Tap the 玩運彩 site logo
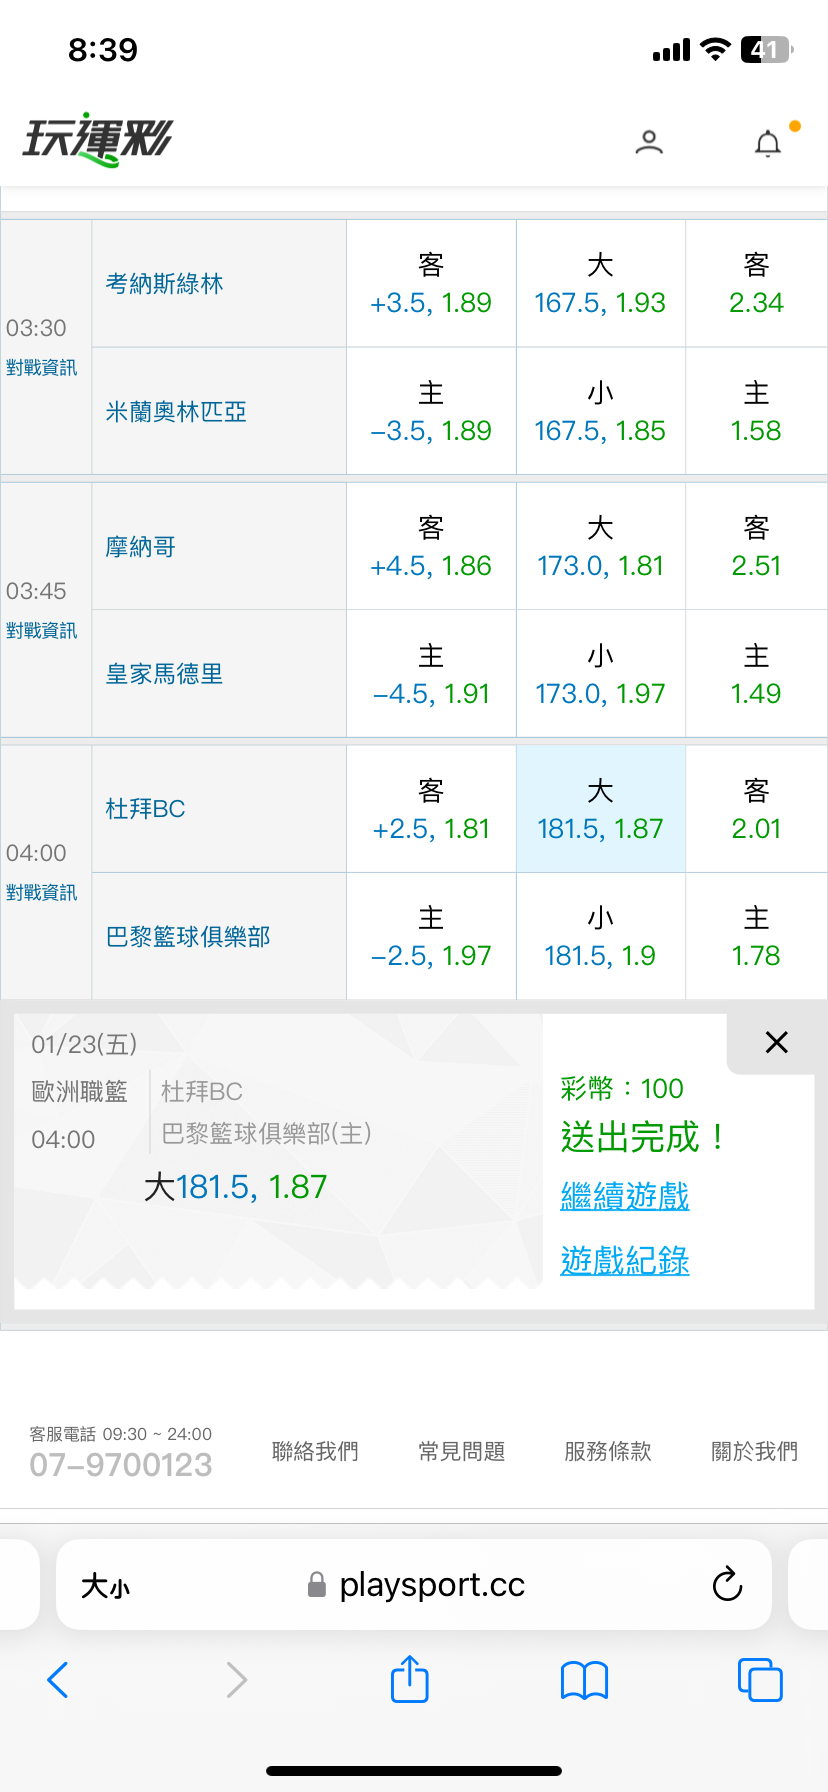 [x=98, y=140]
